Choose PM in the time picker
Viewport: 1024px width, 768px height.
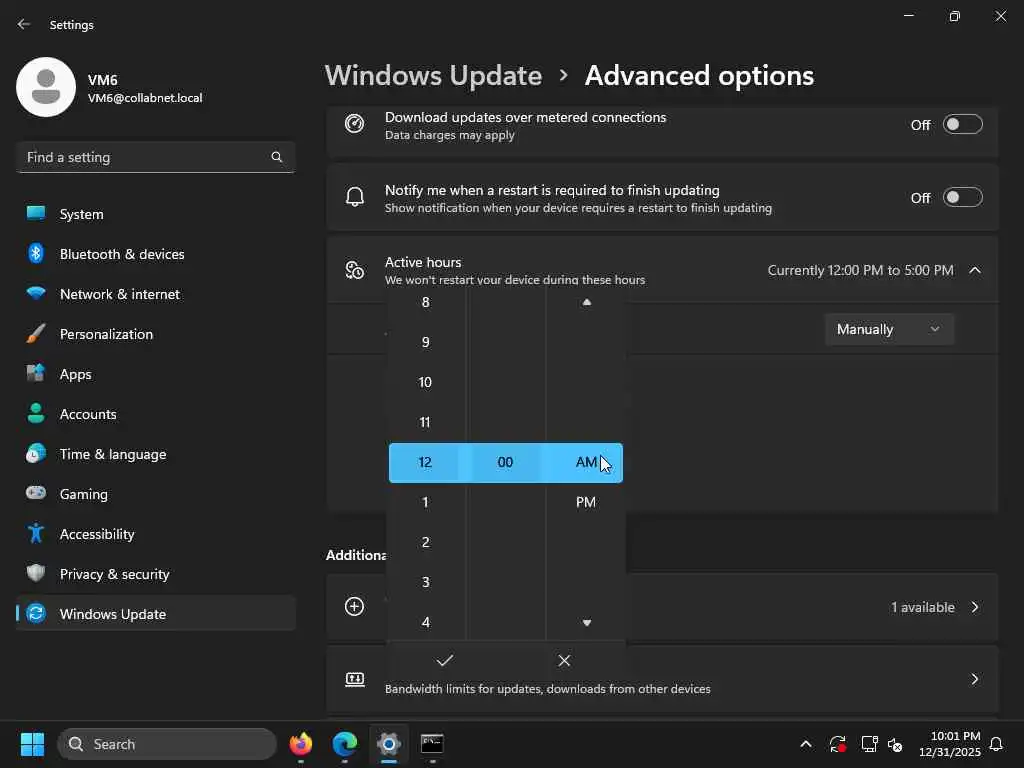(x=586, y=502)
